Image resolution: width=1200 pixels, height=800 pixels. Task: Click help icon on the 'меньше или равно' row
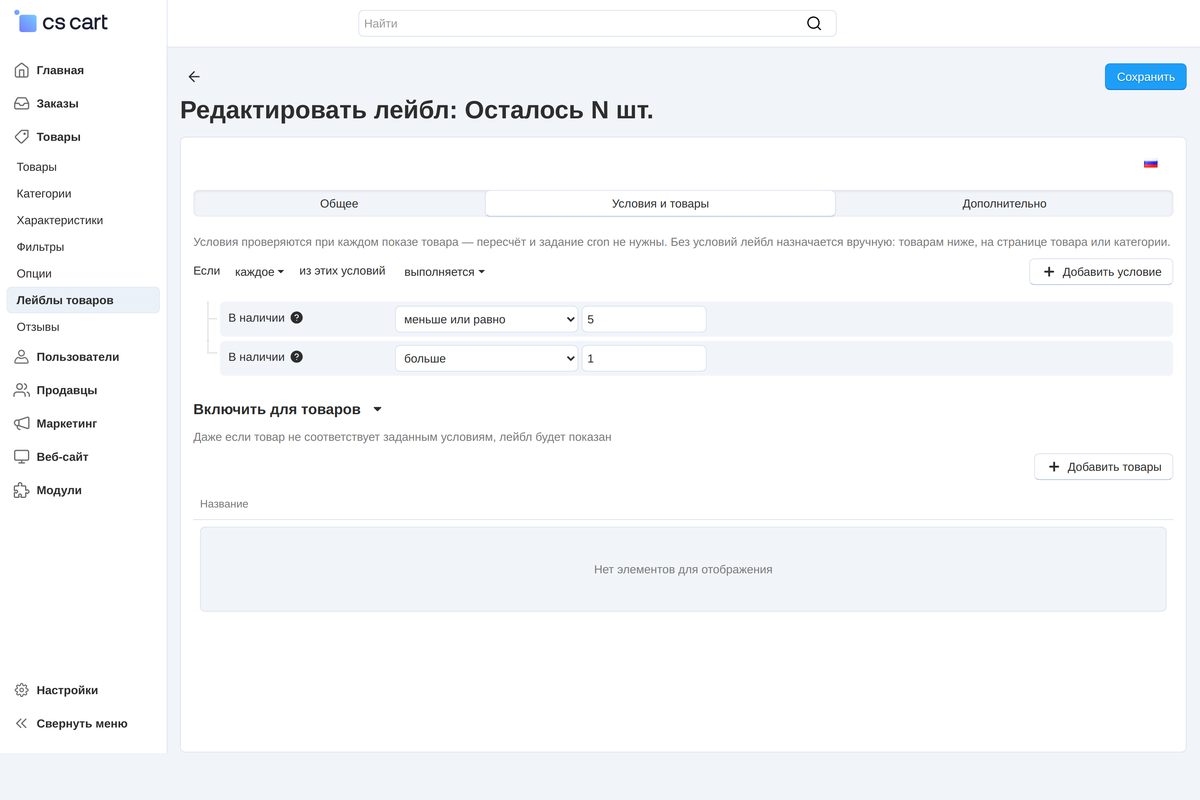296,318
